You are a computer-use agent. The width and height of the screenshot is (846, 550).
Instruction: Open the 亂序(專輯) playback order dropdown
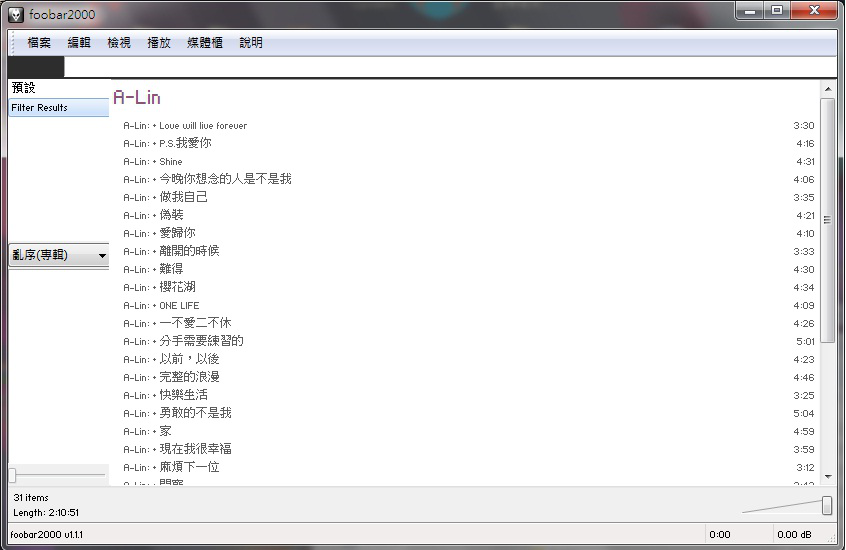pyautogui.click(x=59, y=255)
